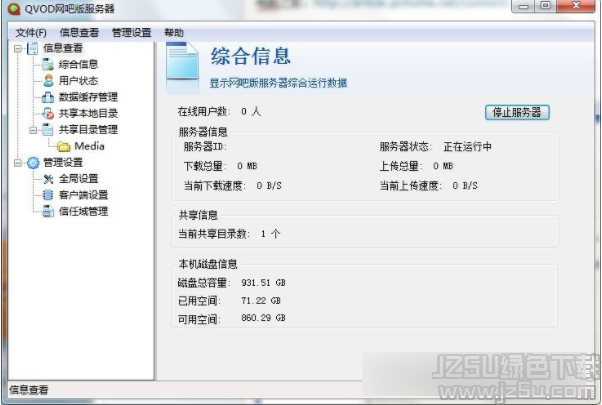The height and width of the screenshot is (405, 602).
Task: Click the 客户端设置 icon
Action: pos(48,195)
